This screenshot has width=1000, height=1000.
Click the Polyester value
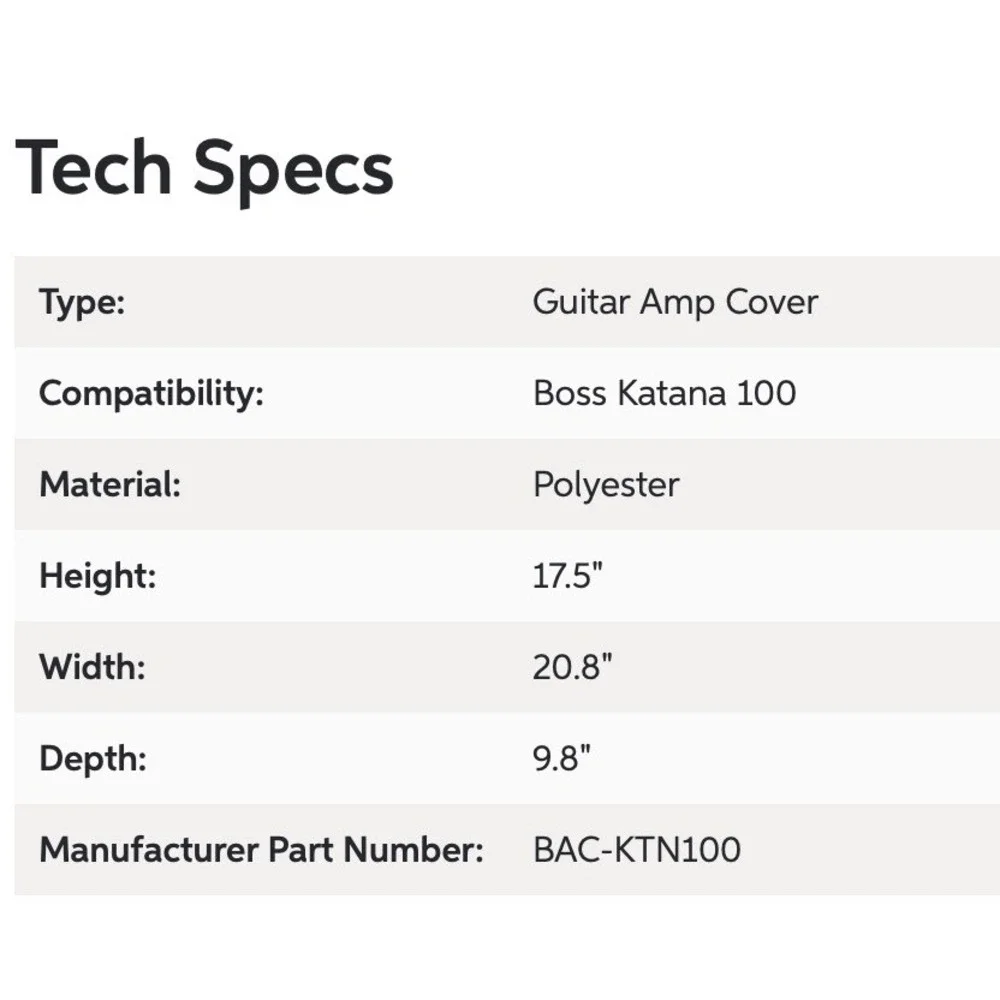(606, 486)
